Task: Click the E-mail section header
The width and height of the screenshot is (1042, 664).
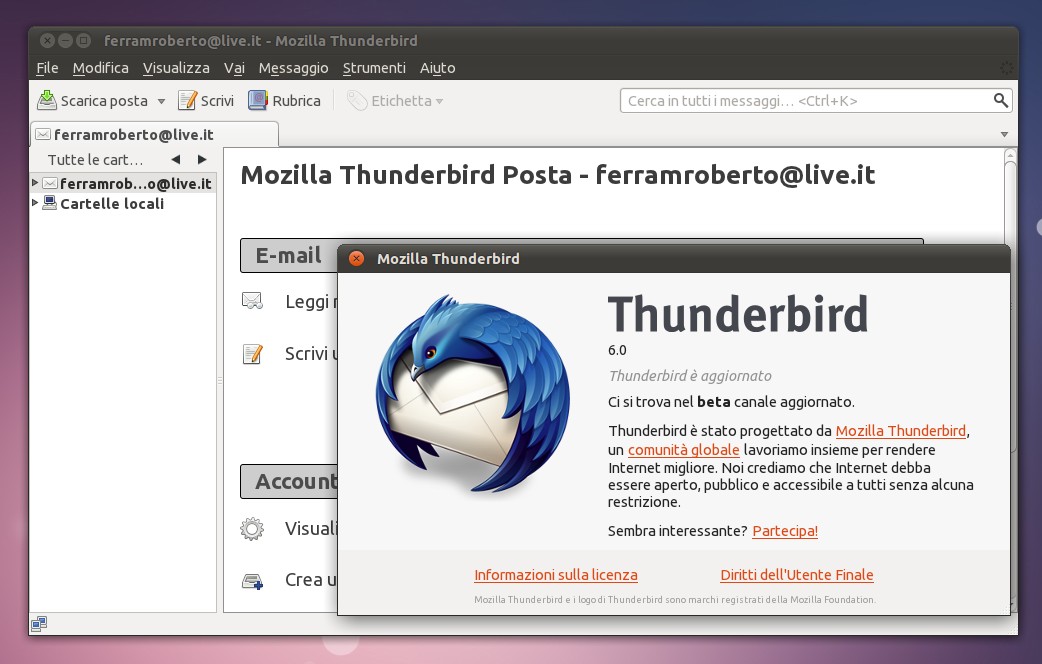Action: click(289, 255)
